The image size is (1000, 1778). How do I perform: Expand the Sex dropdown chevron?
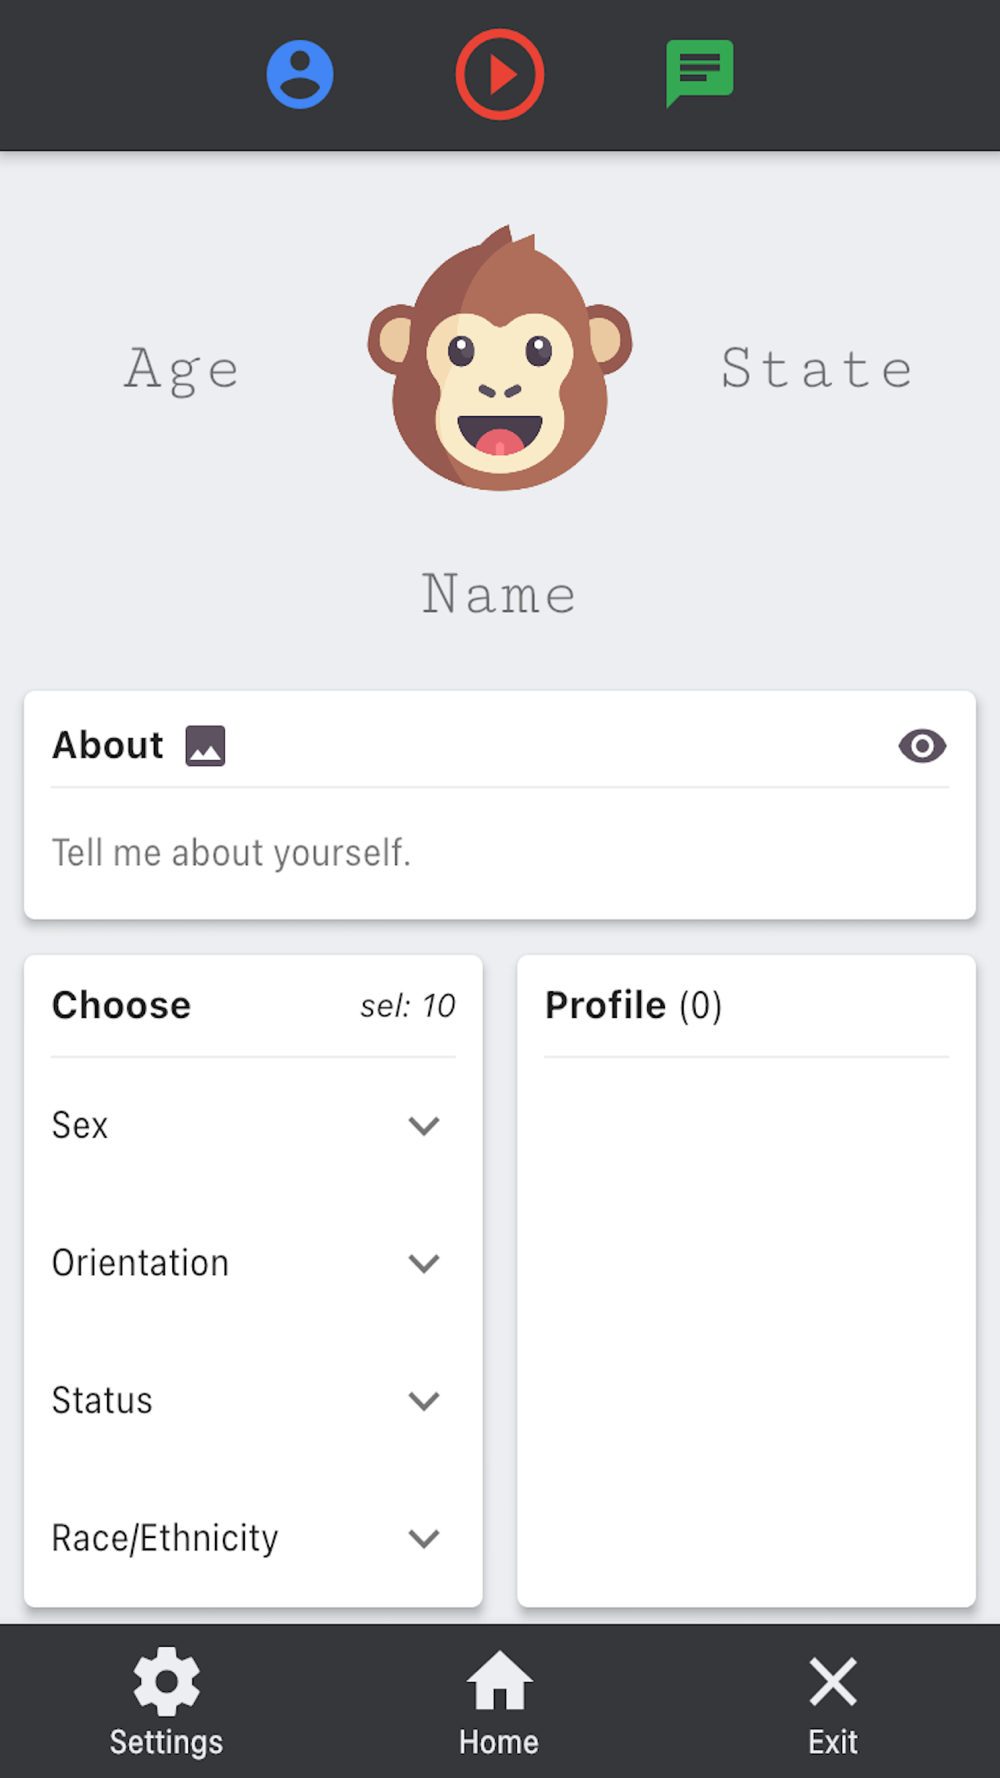424,1126
